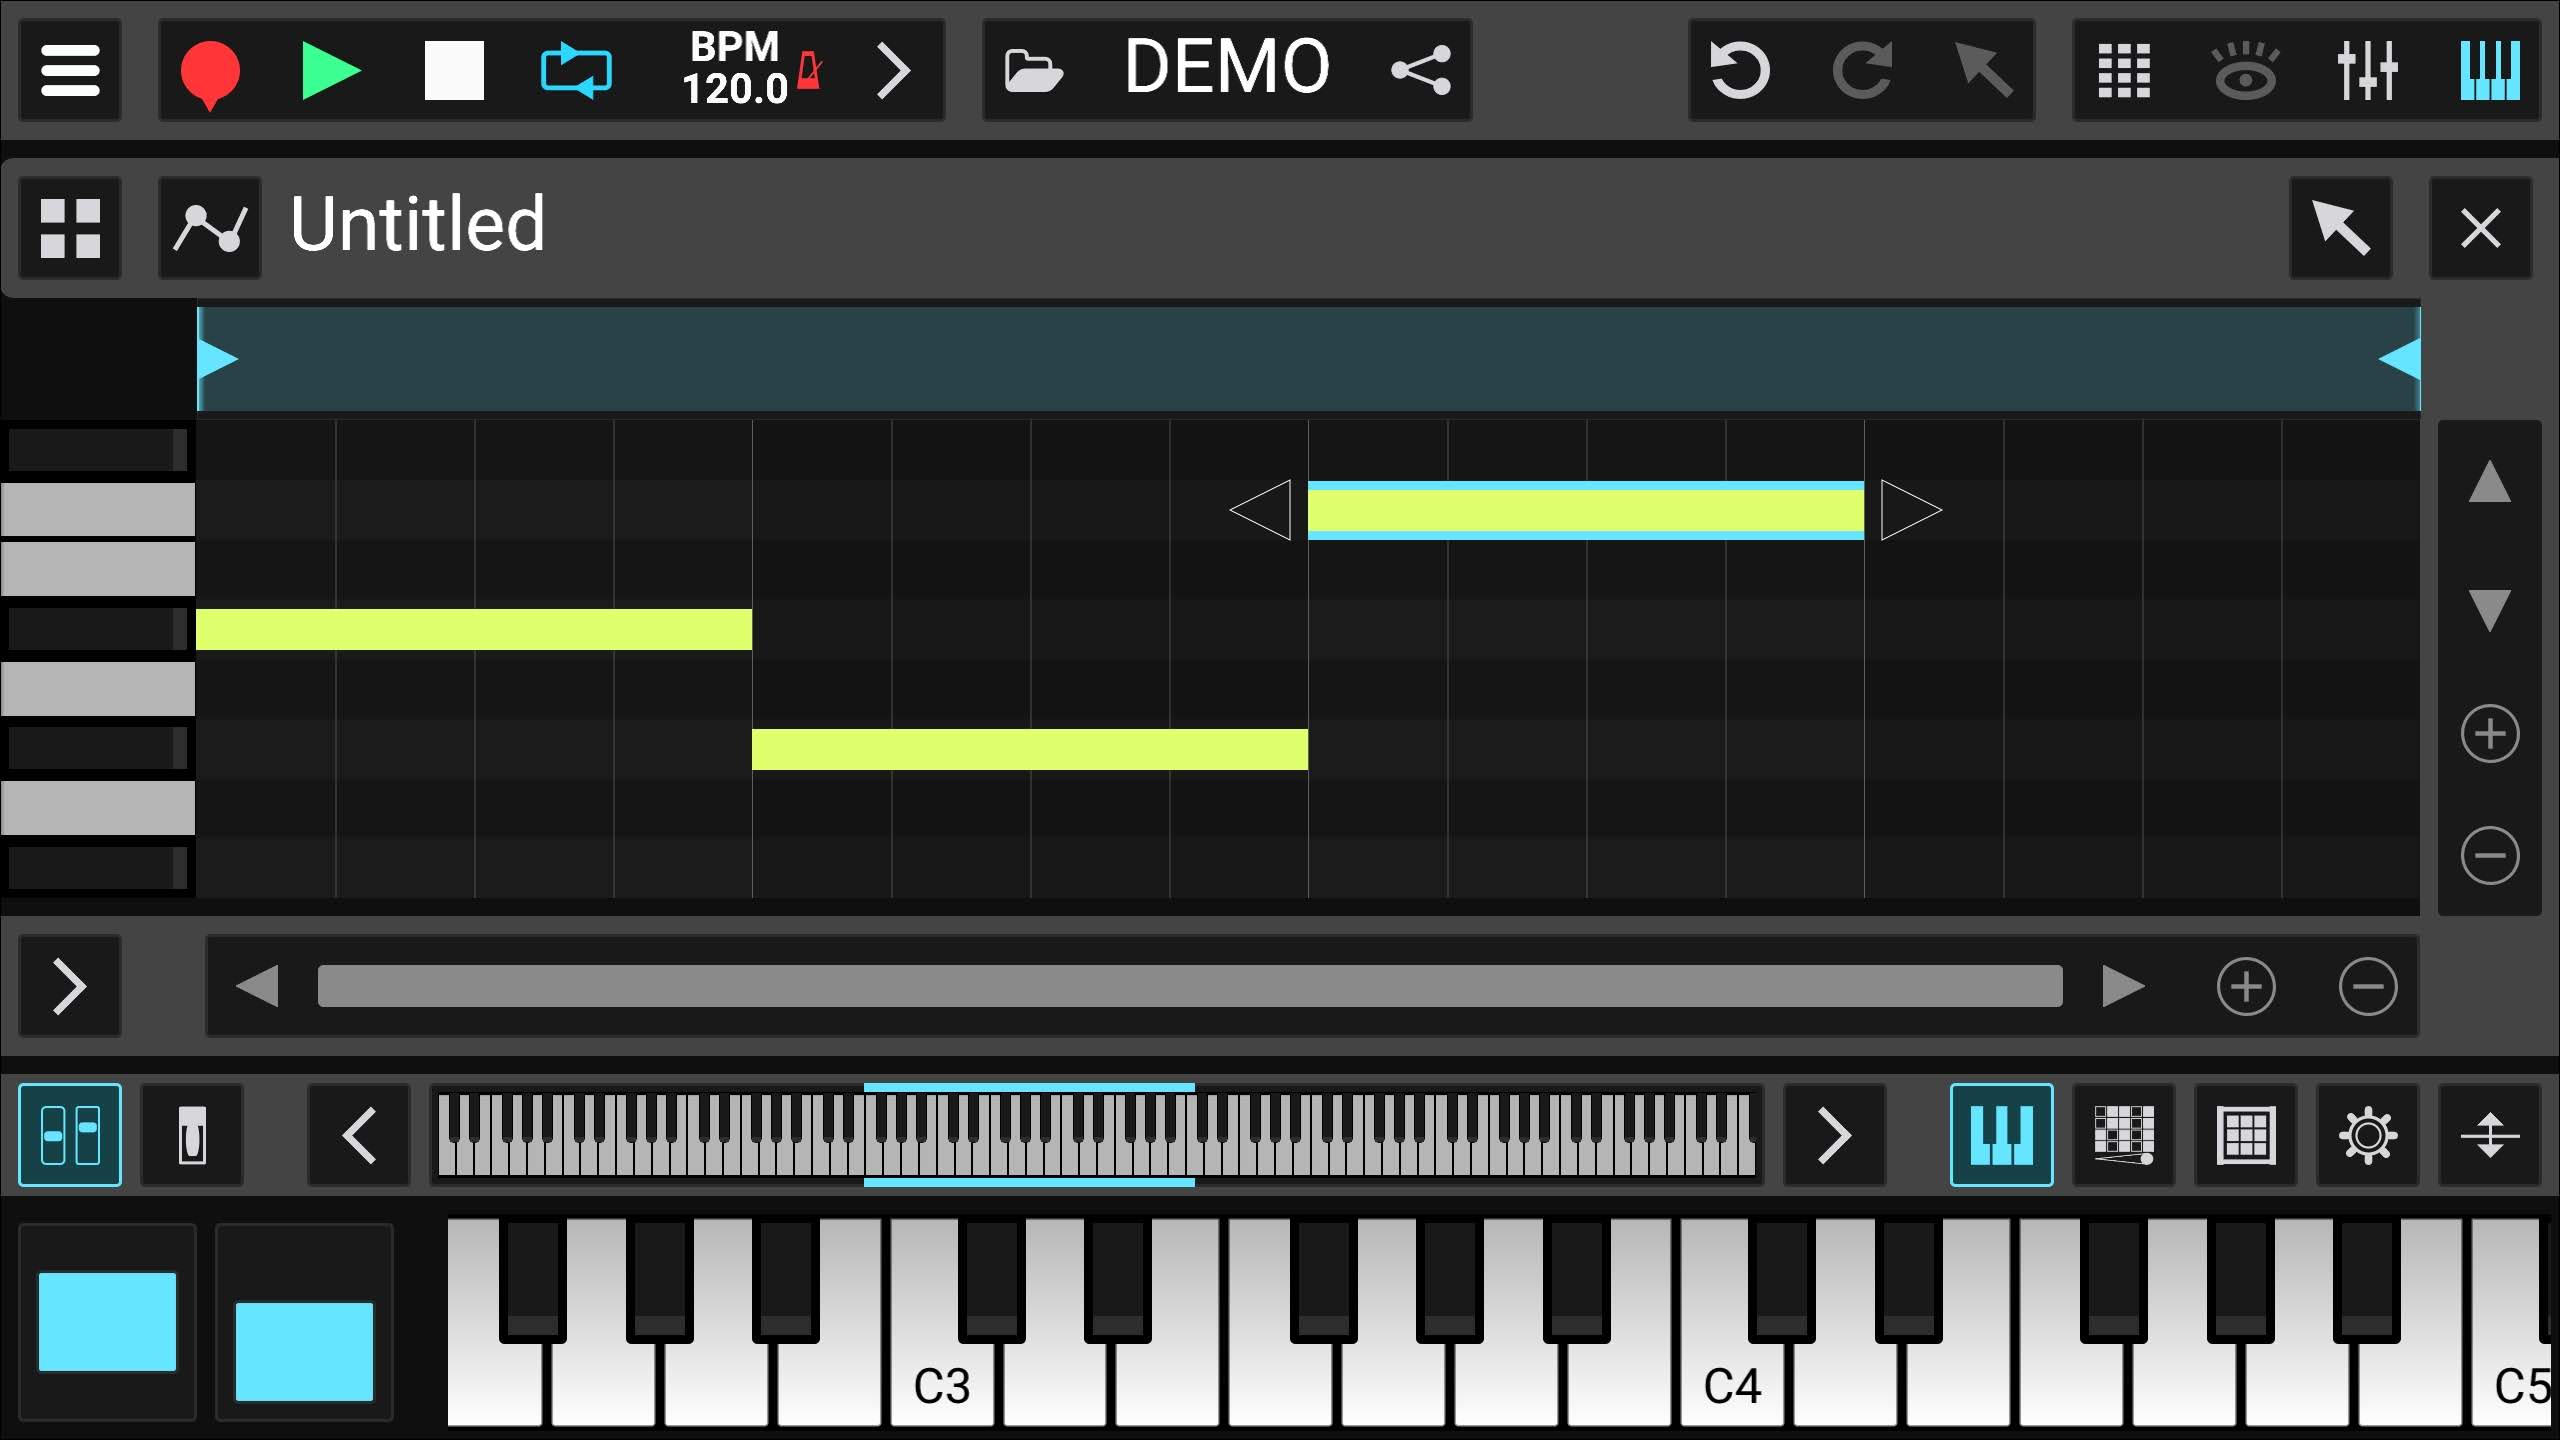Zoom out horizontally on the timeline

(x=2368, y=987)
